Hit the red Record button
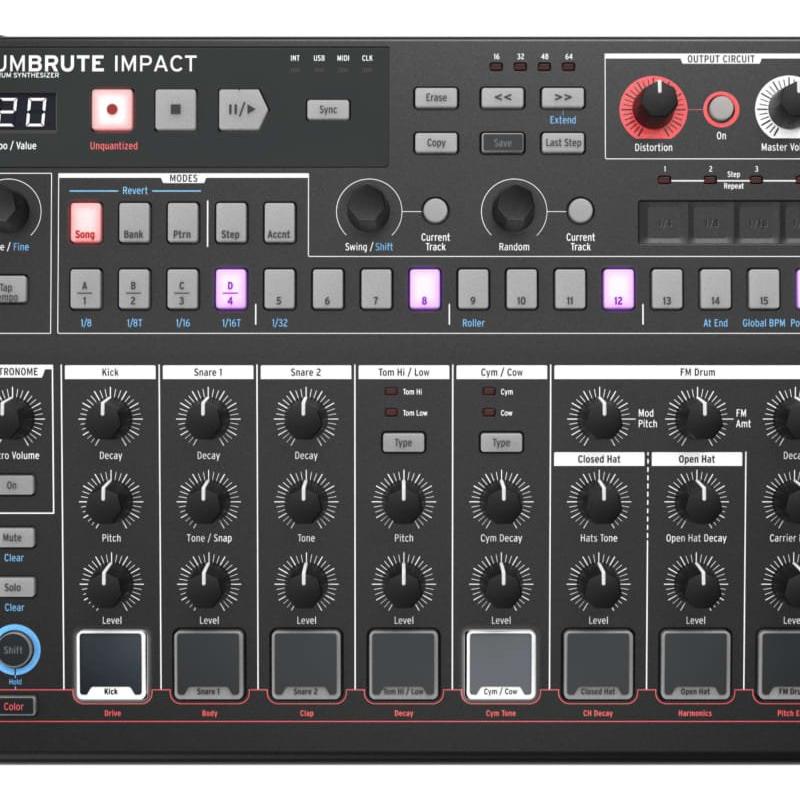The width and height of the screenshot is (800, 800). [112, 109]
